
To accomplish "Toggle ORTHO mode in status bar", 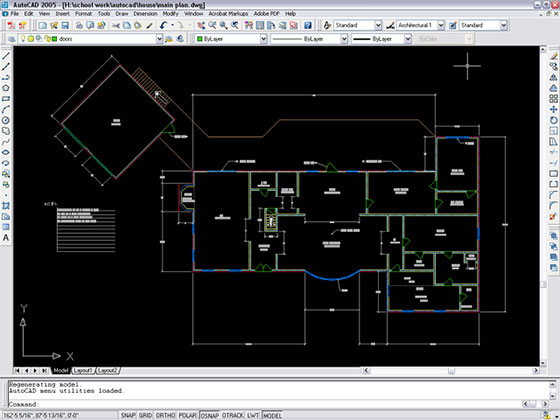I will coord(165,415).
